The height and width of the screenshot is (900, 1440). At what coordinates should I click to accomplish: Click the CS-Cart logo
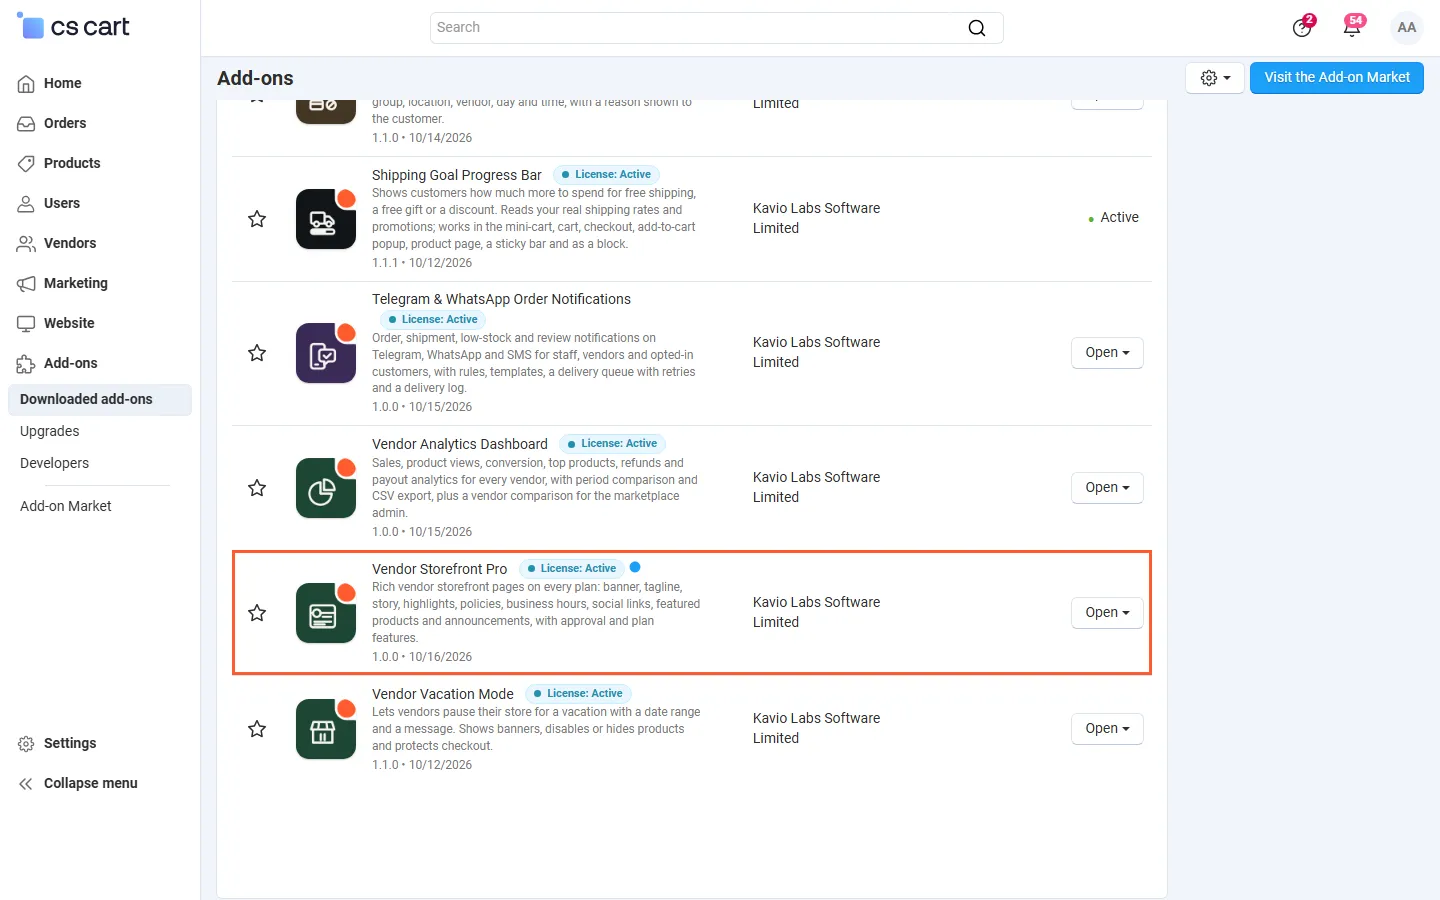(x=74, y=27)
